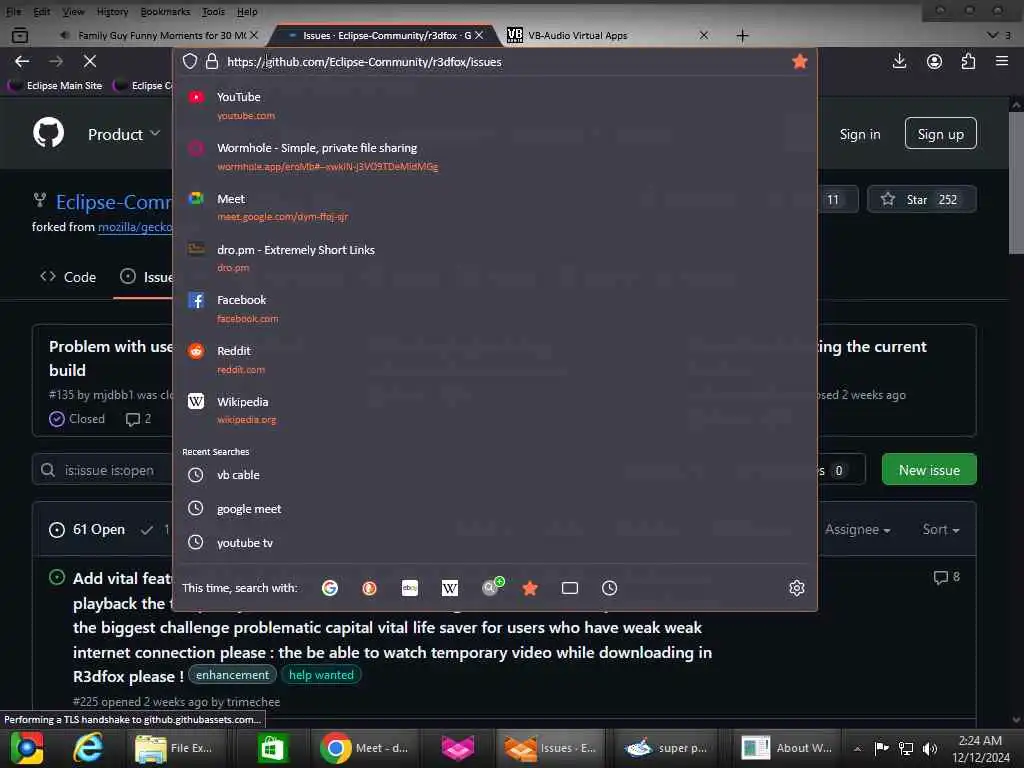Screen dimensions: 1024x768
Task: Pick recent search 'vb cable'
Action: pos(495,475)
